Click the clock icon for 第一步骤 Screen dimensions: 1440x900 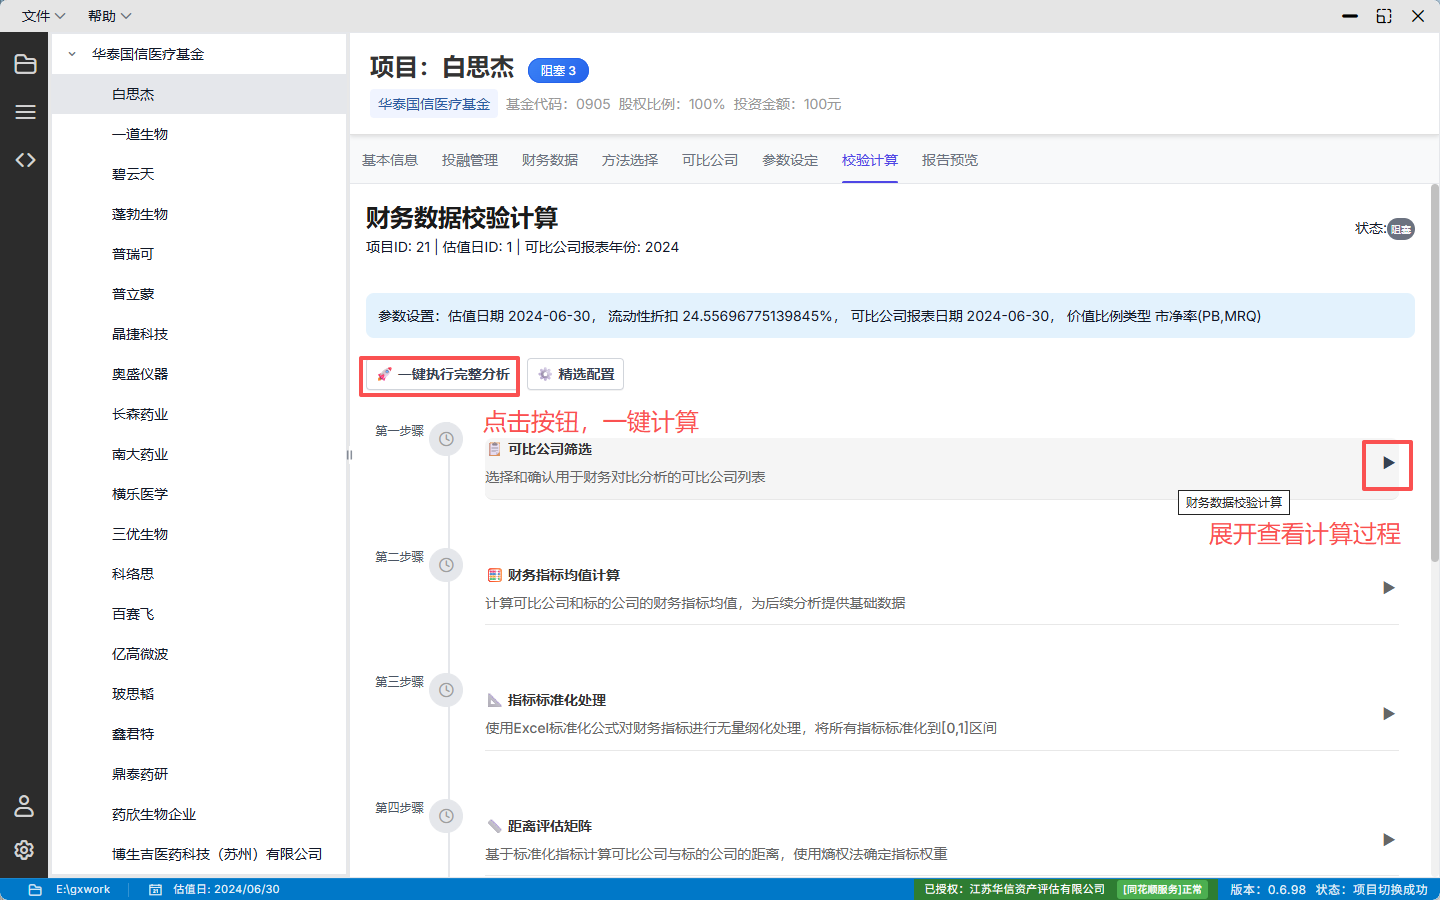tap(446, 439)
